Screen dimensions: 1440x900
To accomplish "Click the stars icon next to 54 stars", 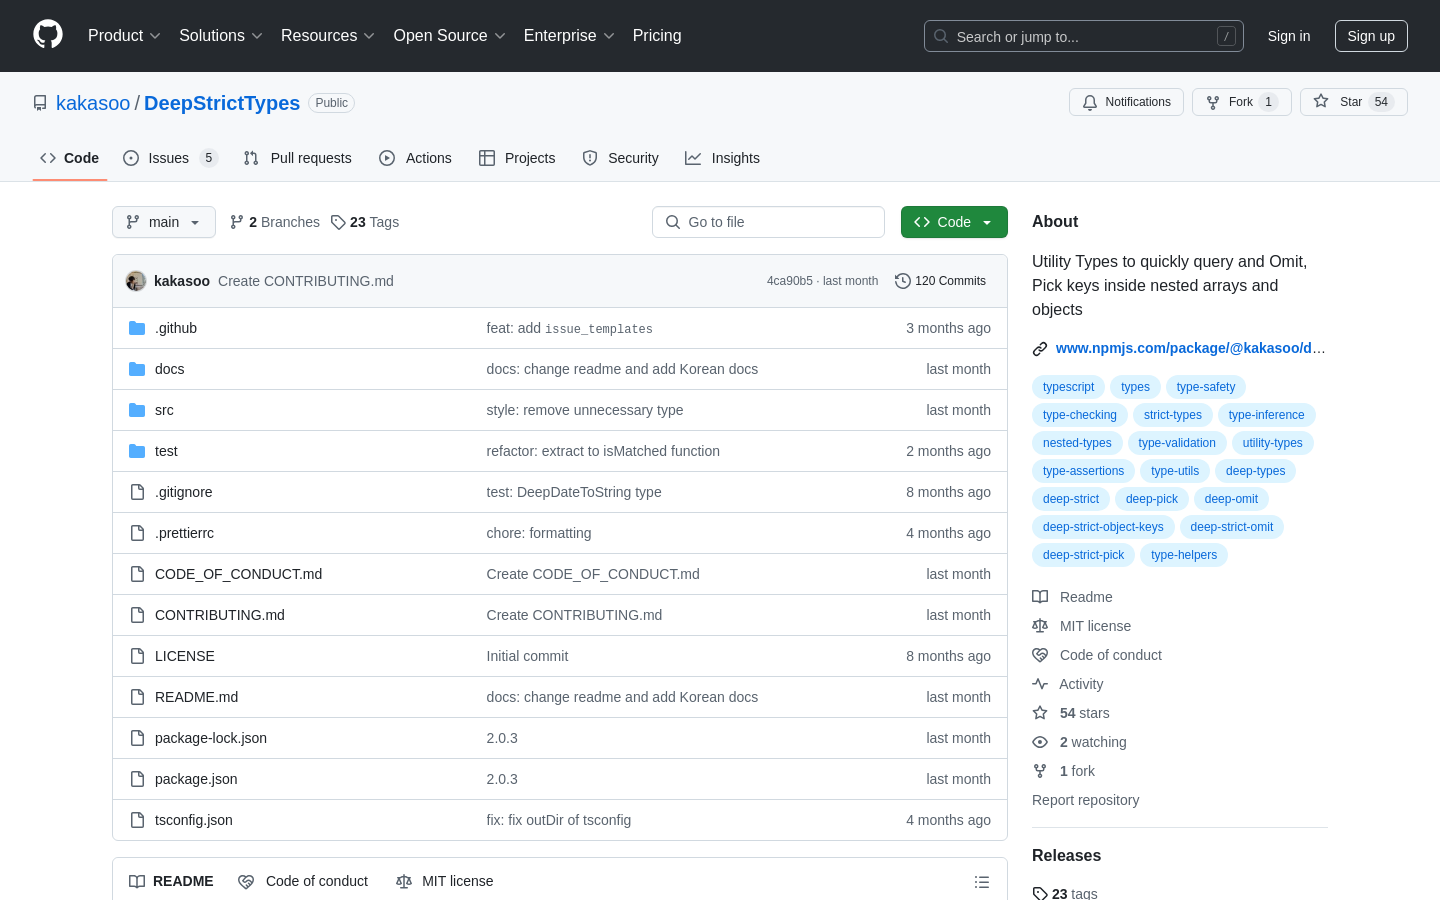I will coord(1040,713).
